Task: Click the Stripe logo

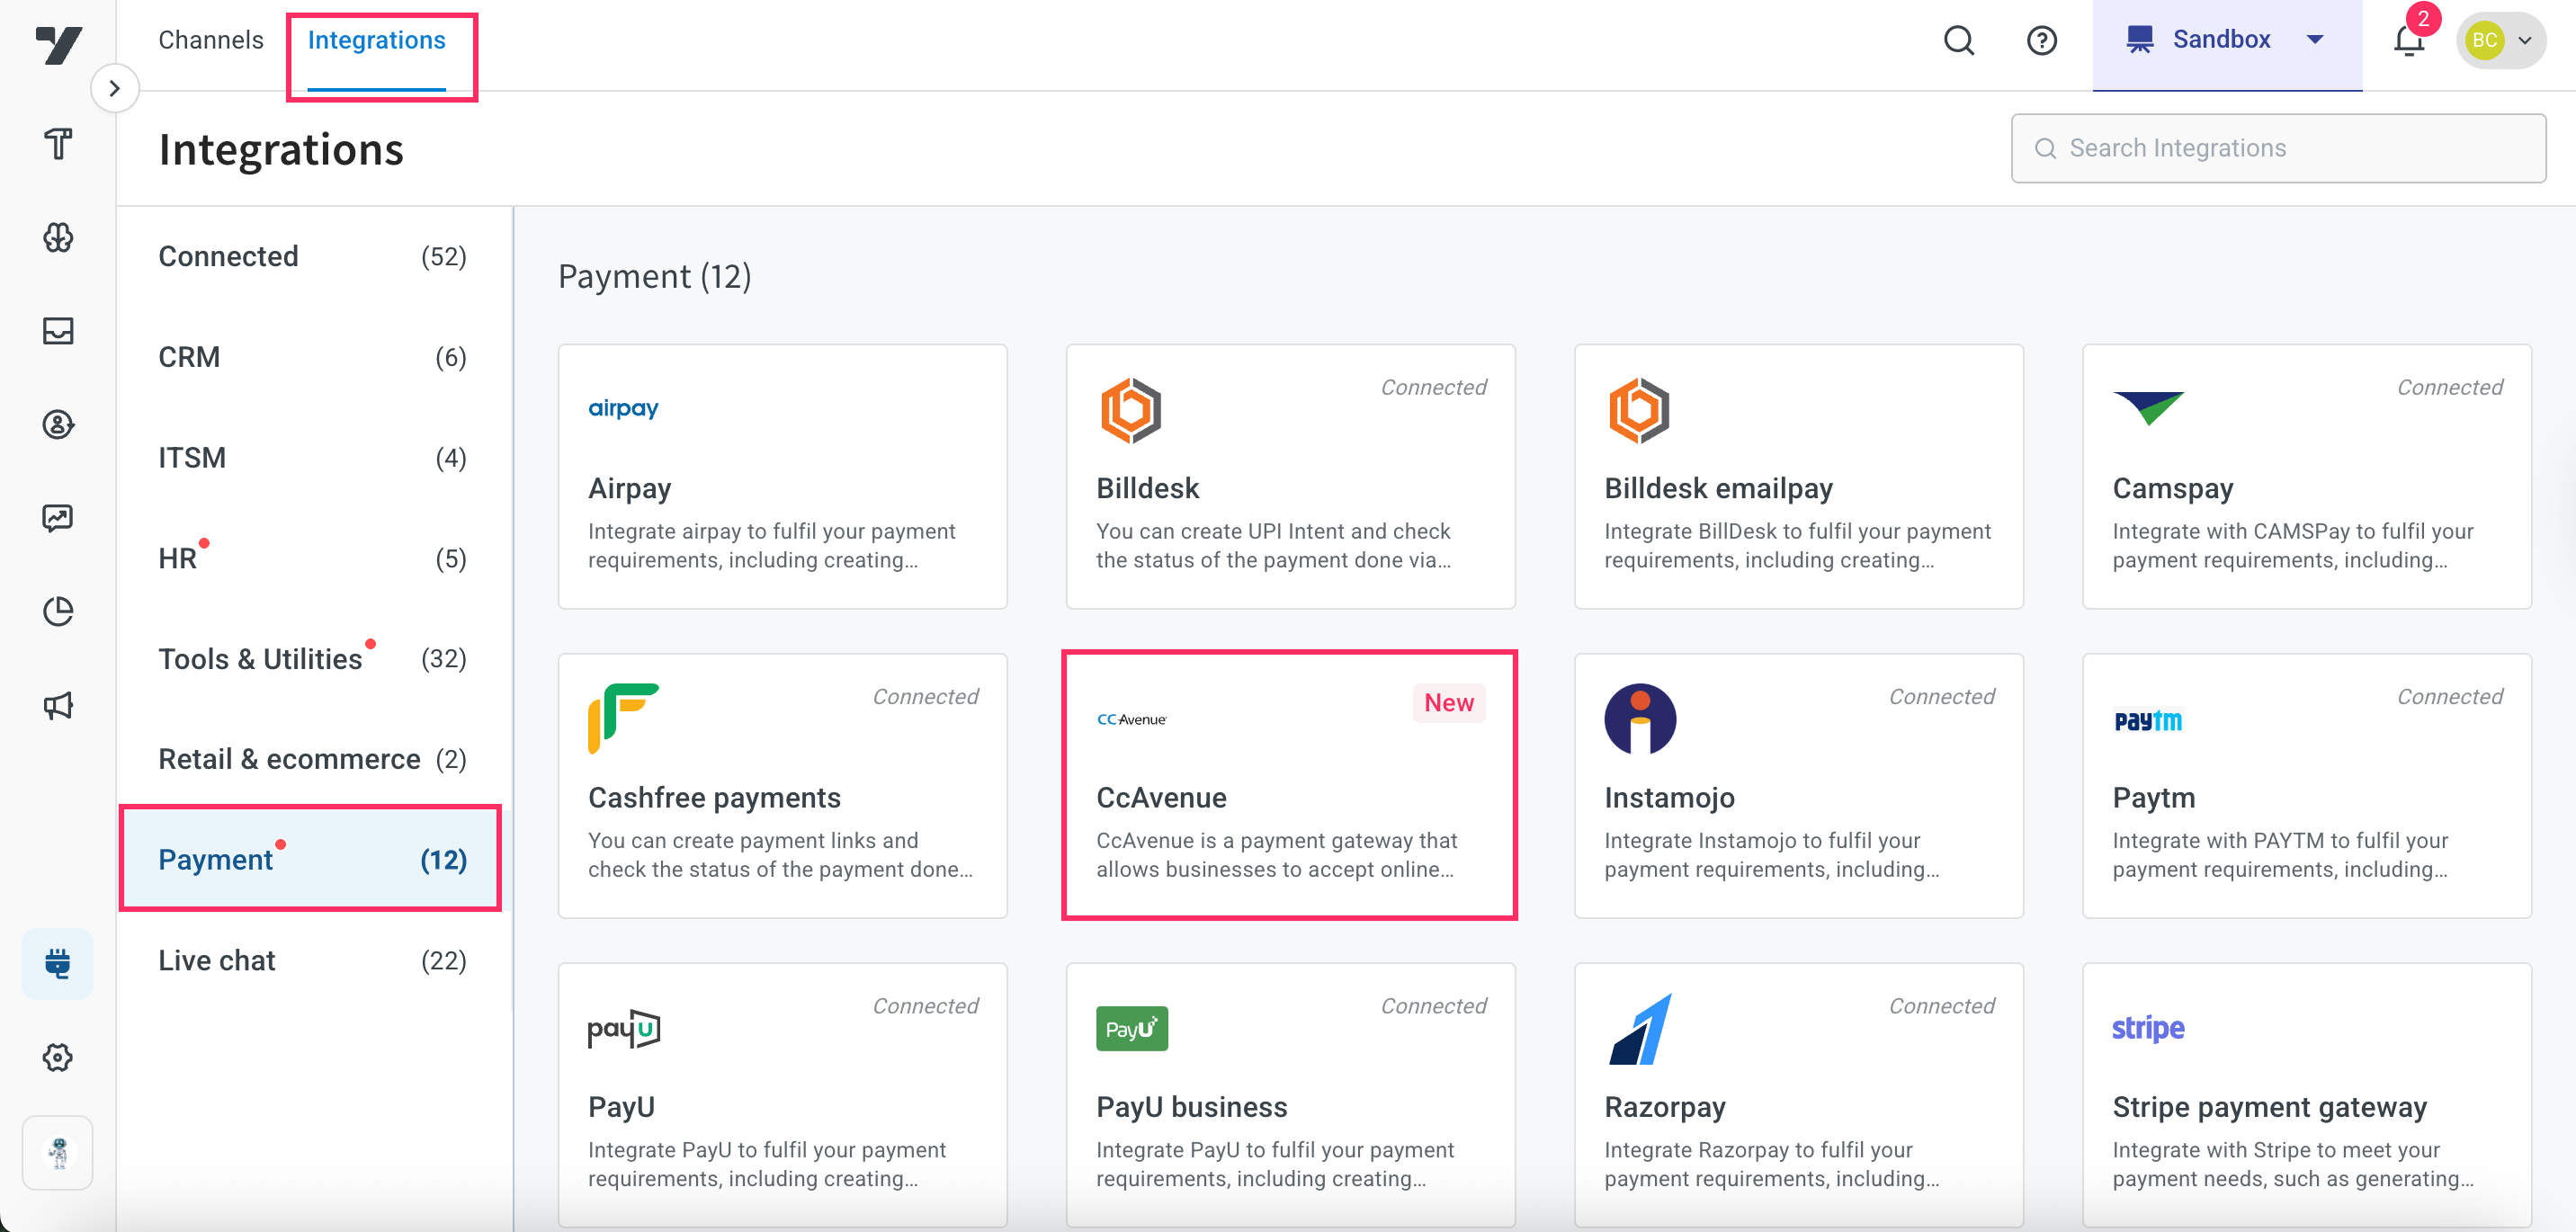Action: point(2148,1028)
